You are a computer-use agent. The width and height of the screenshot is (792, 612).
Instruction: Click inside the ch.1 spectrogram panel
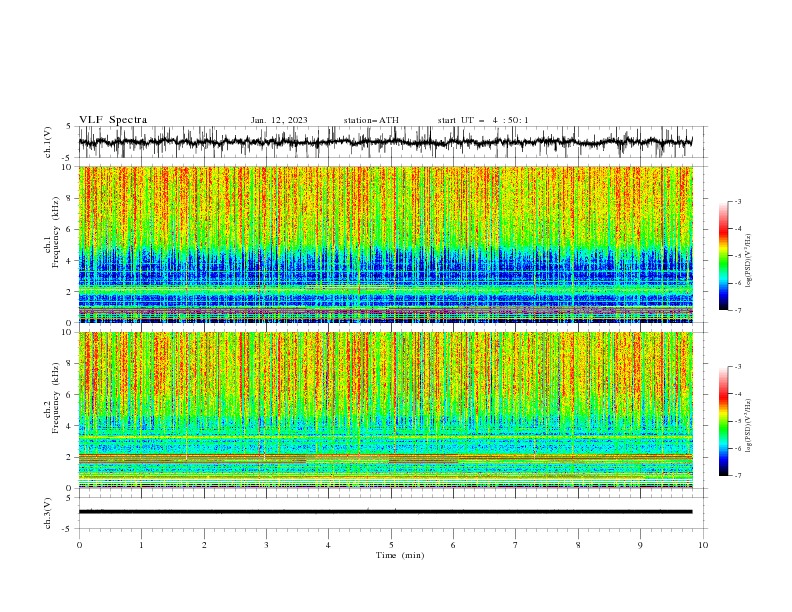click(385, 244)
